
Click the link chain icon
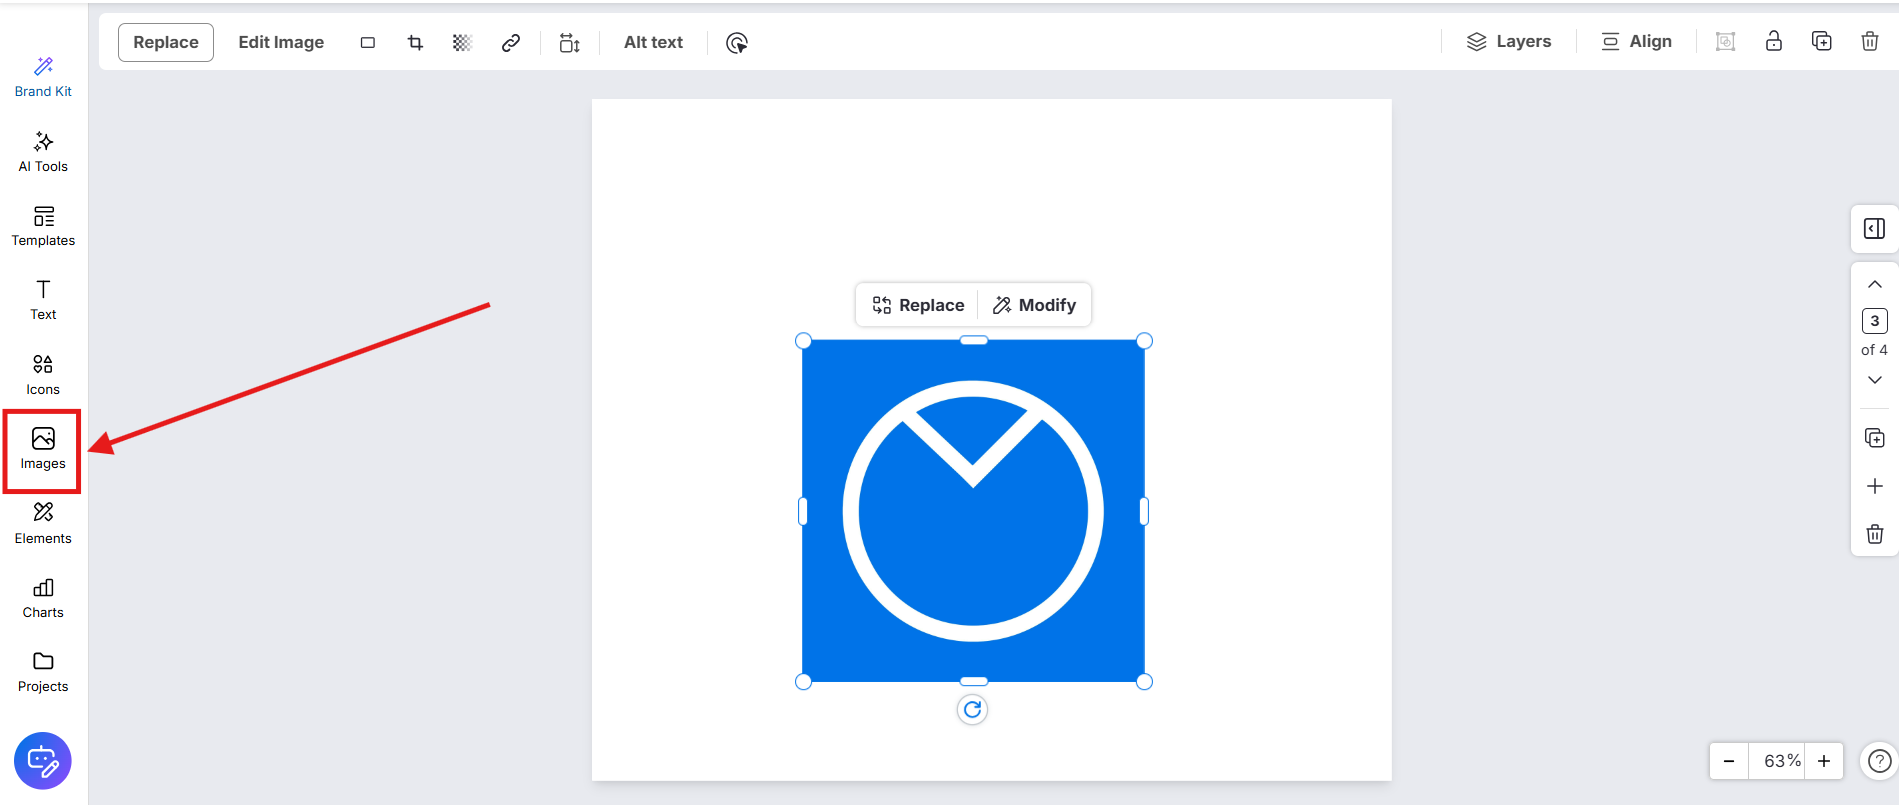511,42
